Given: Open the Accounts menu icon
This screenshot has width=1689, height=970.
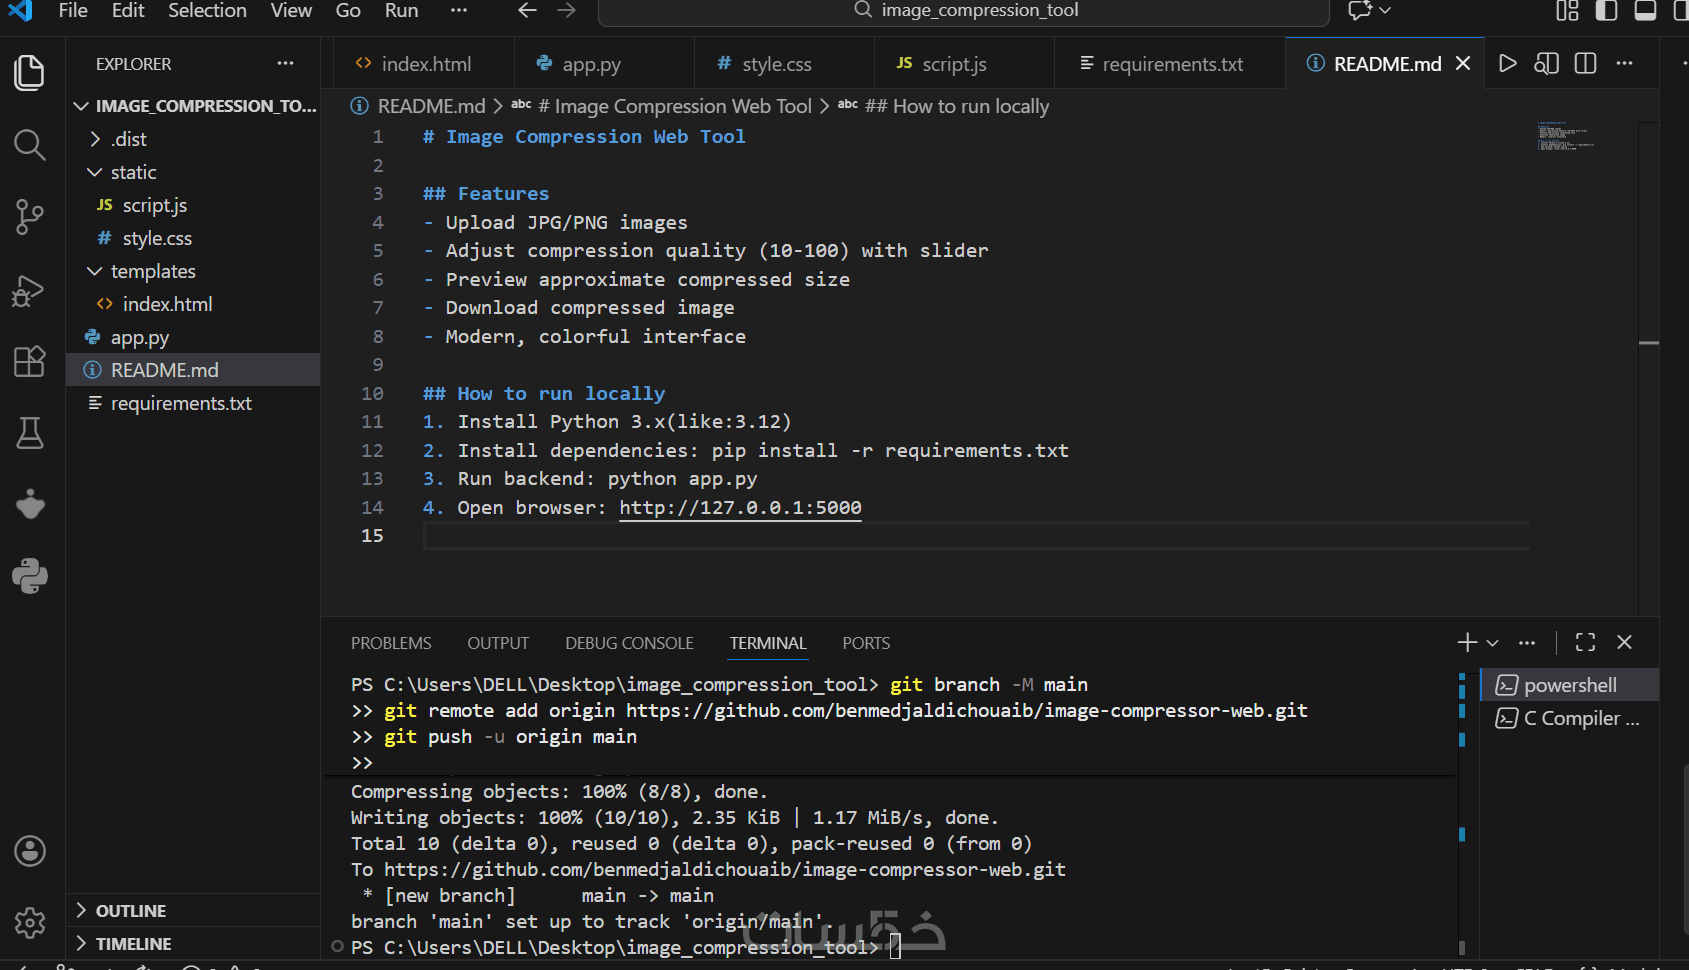Looking at the screenshot, I should [x=29, y=851].
